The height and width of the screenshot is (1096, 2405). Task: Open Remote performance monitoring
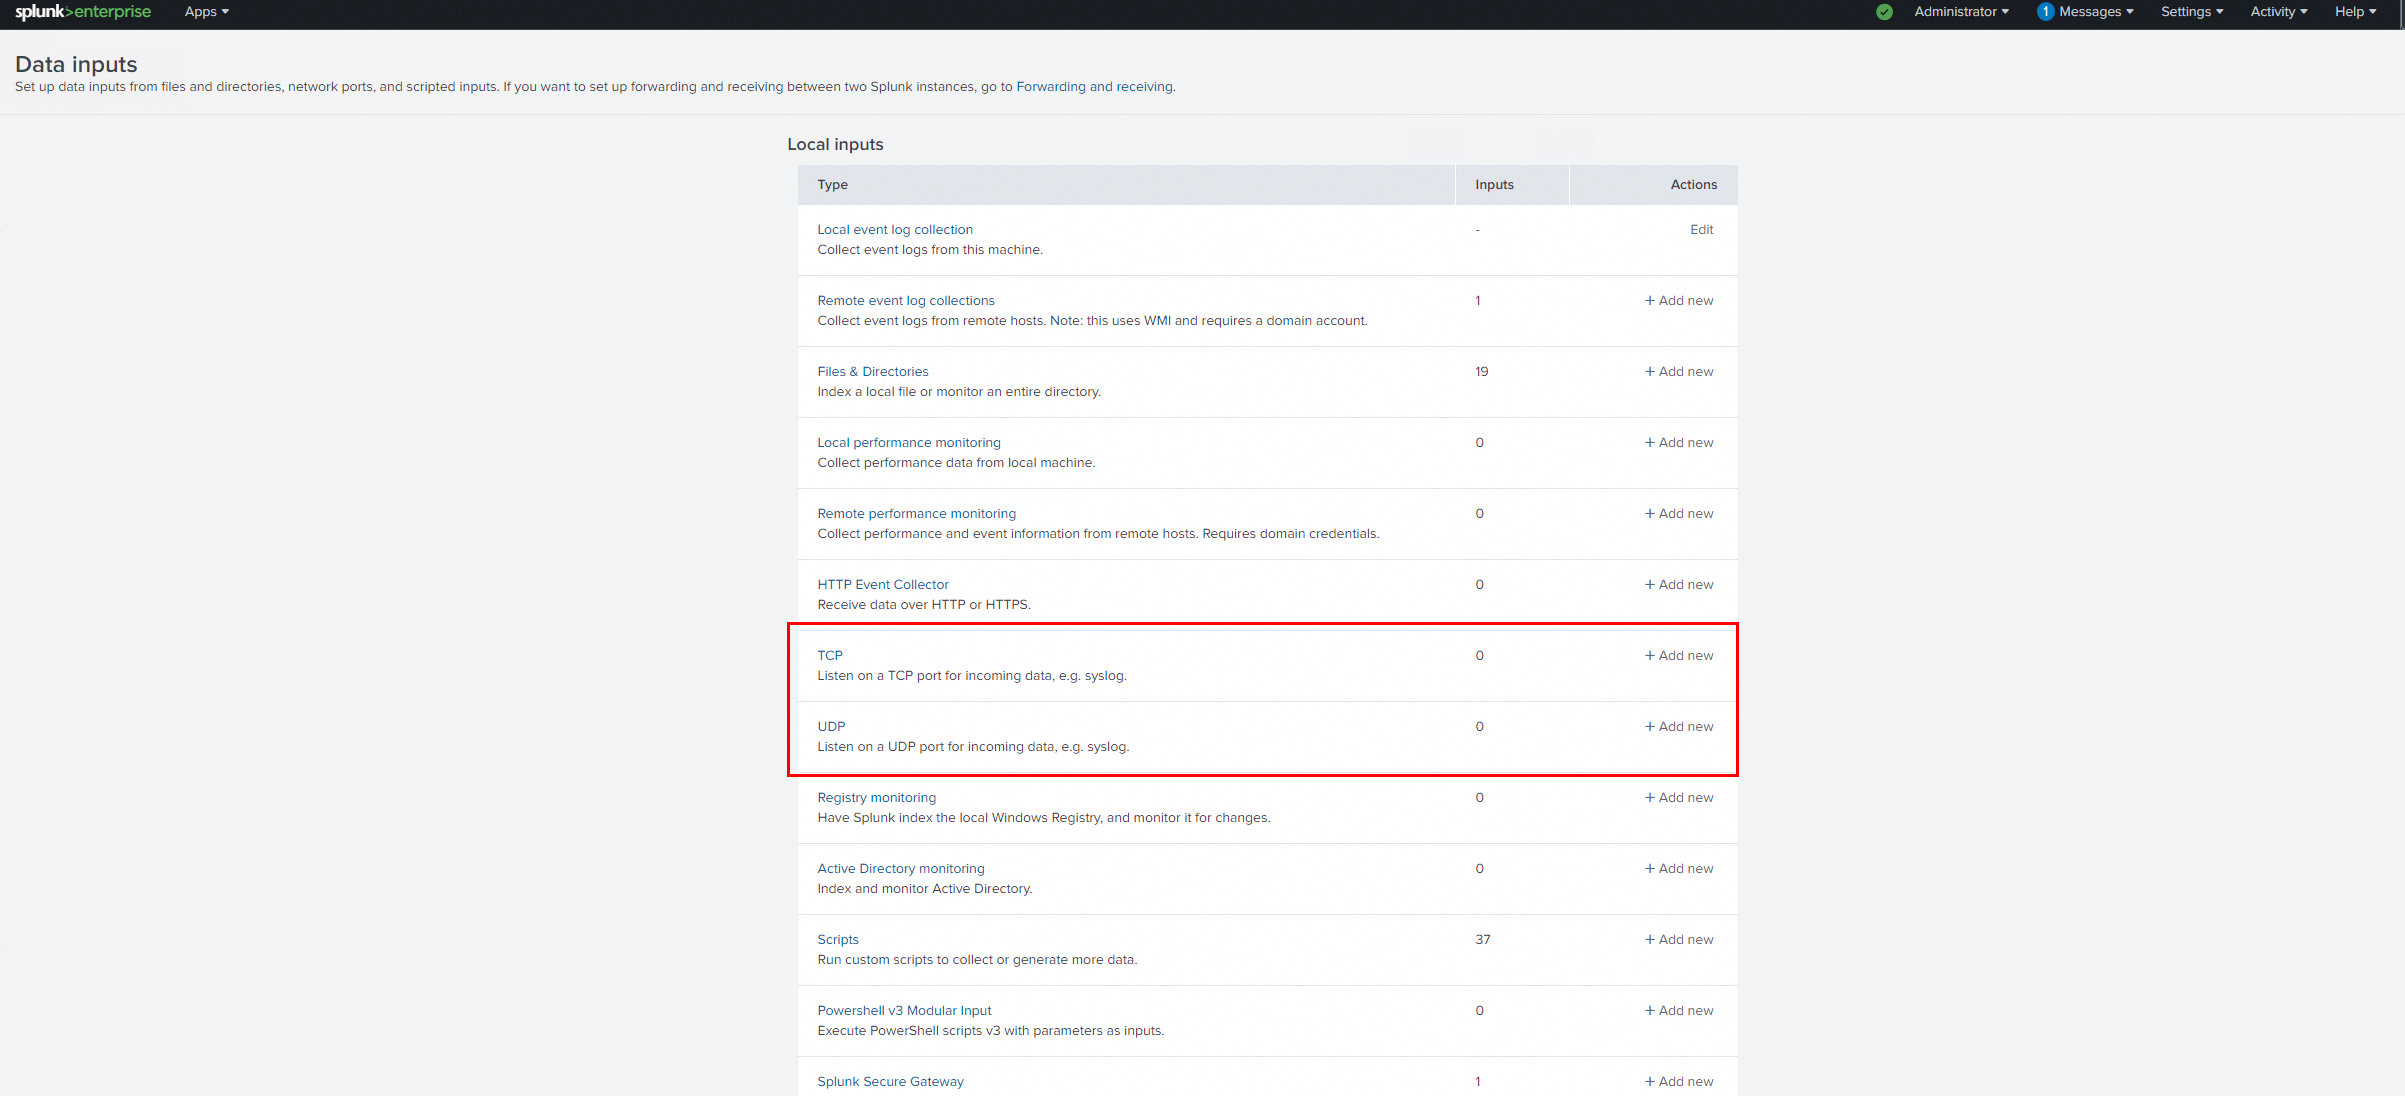tap(917, 514)
